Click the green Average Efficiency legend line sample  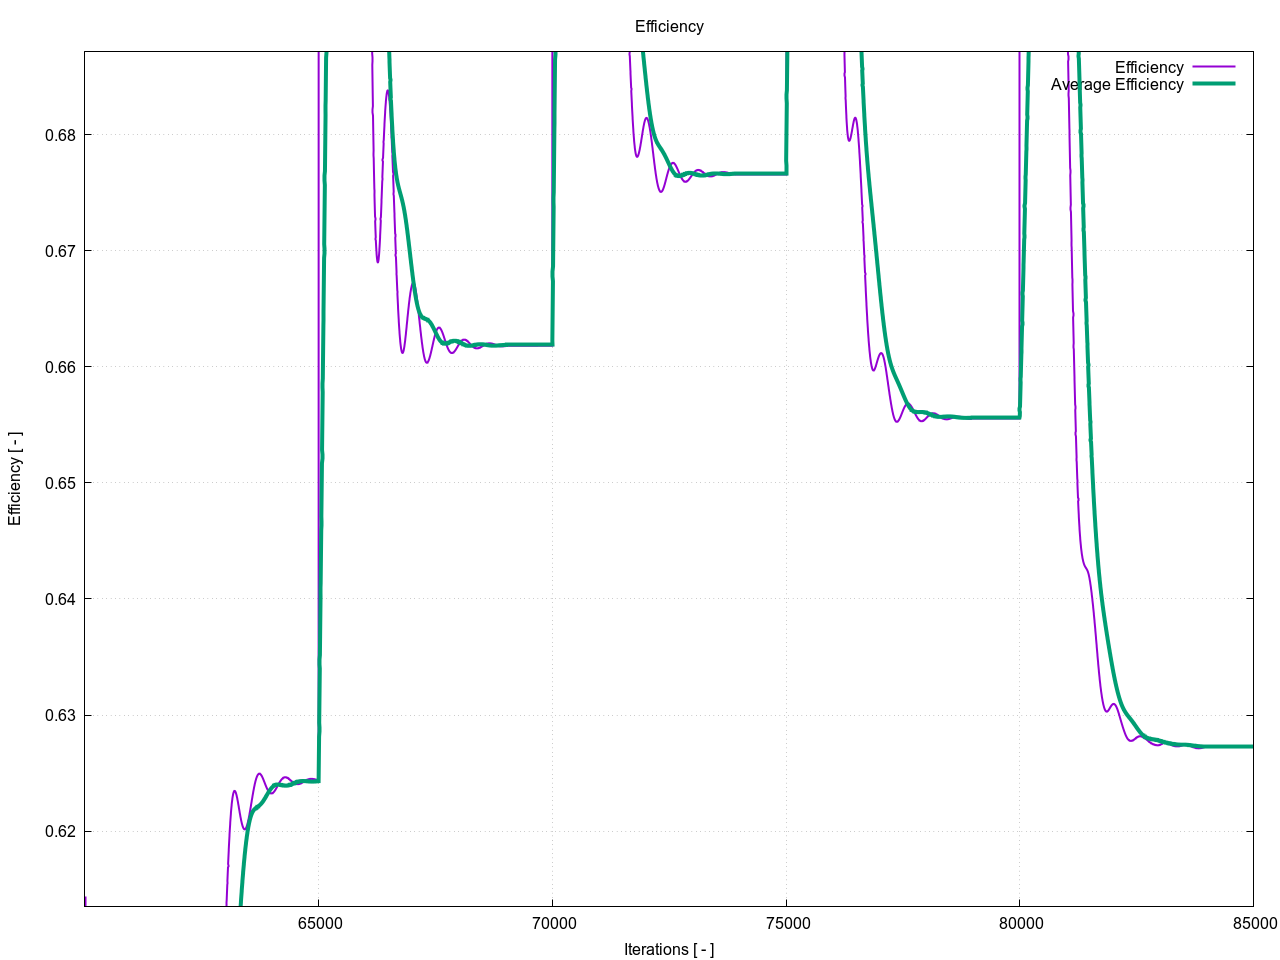click(1213, 84)
